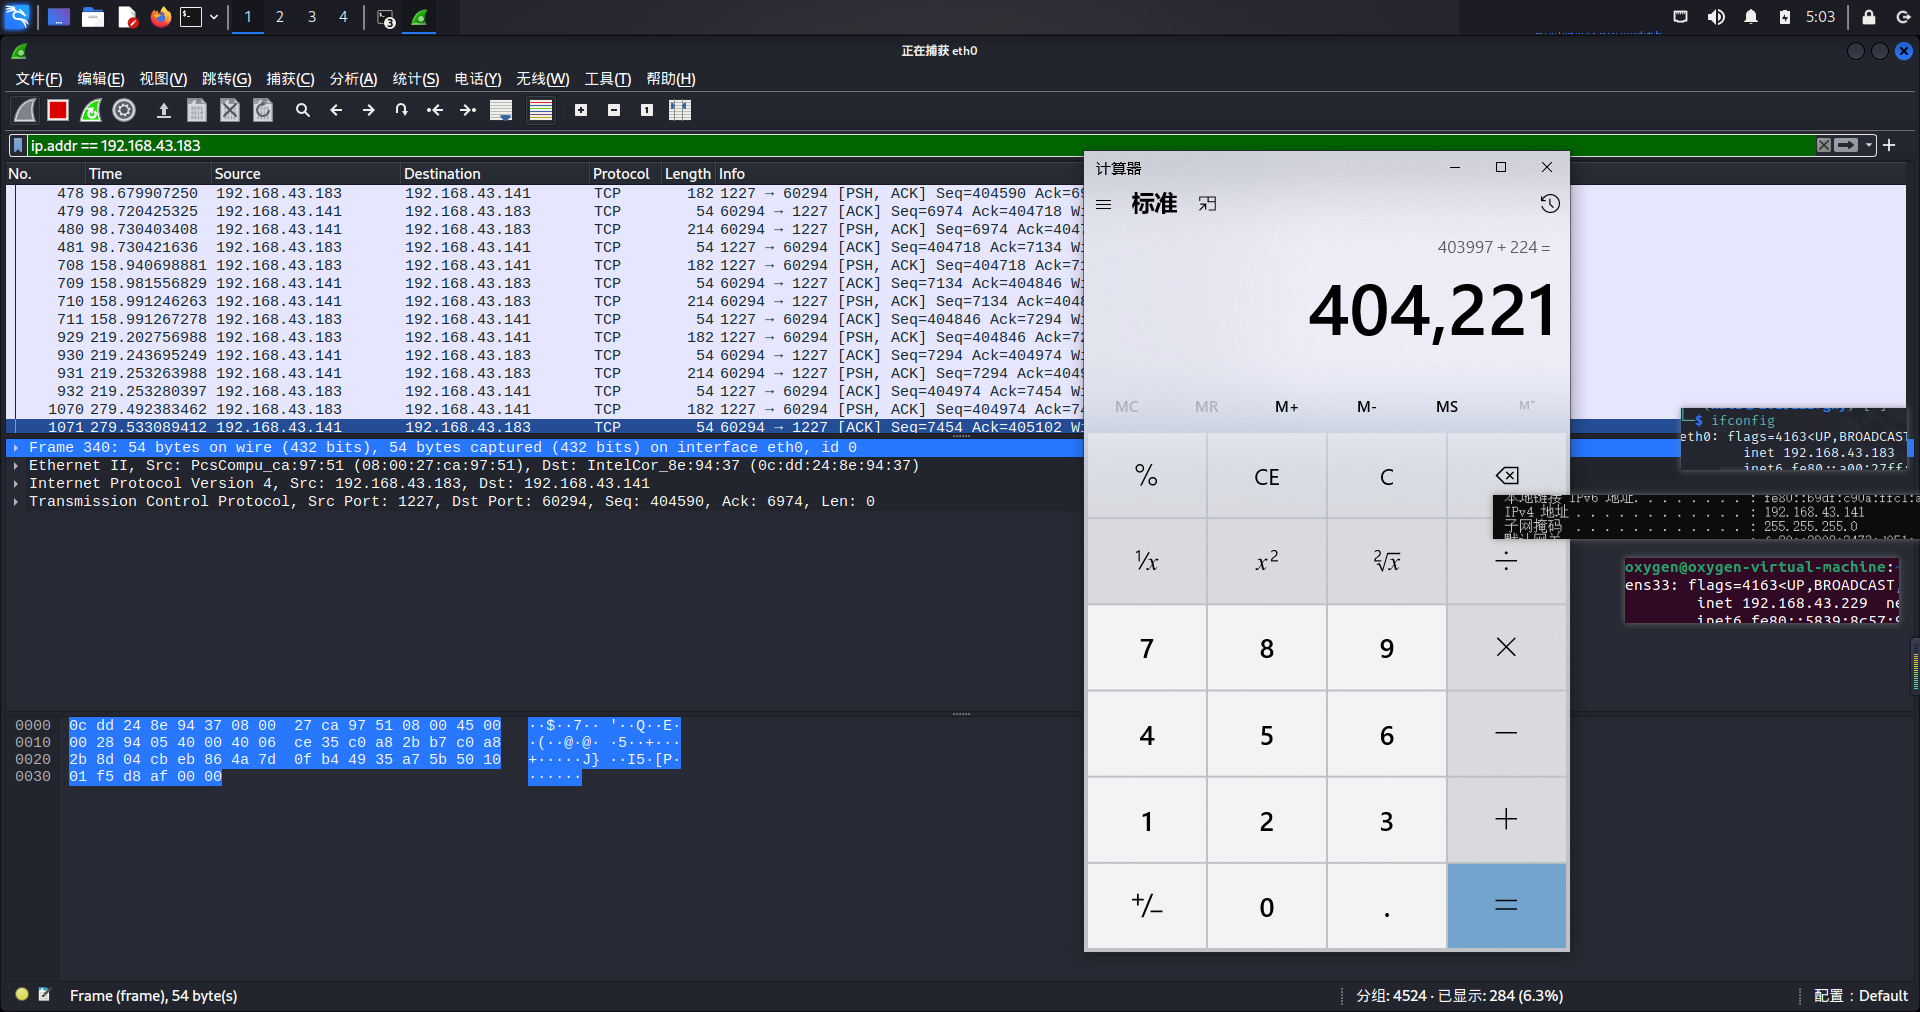Viewport: 1920px width, 1012px height.
Task: Open the 统计(S) menu
Action: tap(416, 79)
